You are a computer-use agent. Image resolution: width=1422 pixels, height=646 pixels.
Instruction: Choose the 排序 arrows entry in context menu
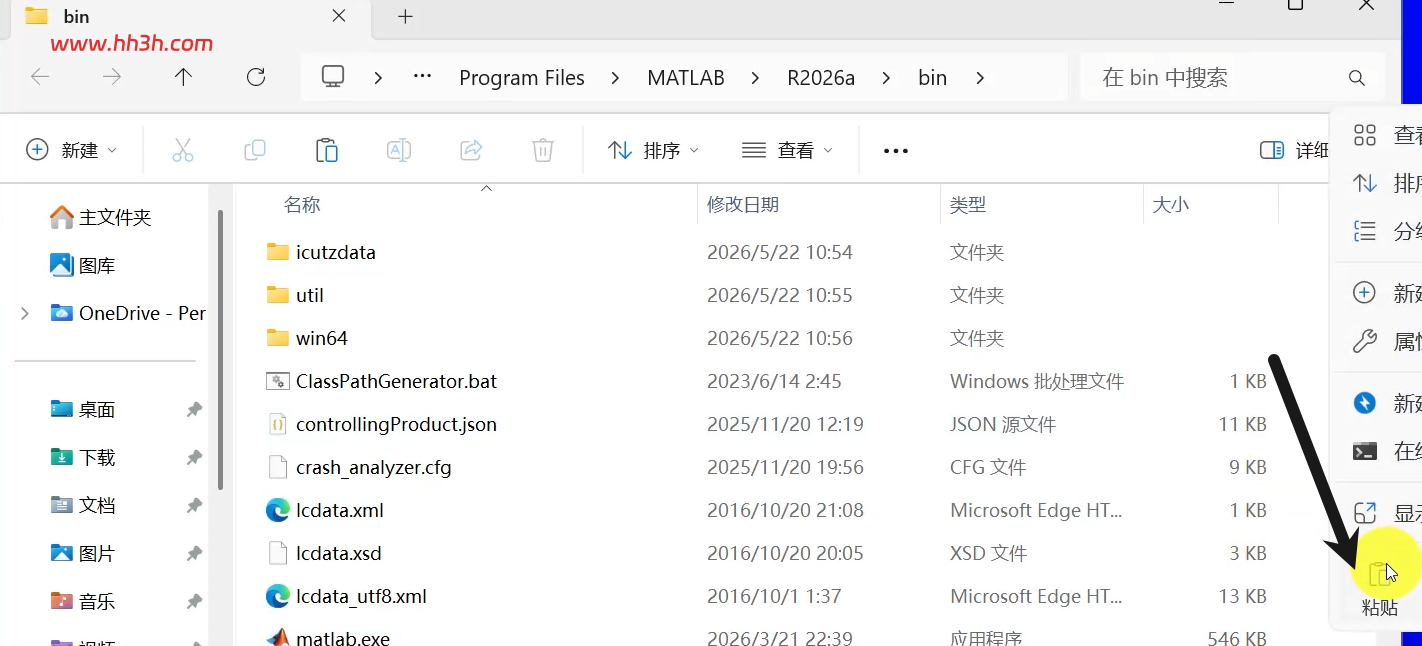coord(1385,183)
